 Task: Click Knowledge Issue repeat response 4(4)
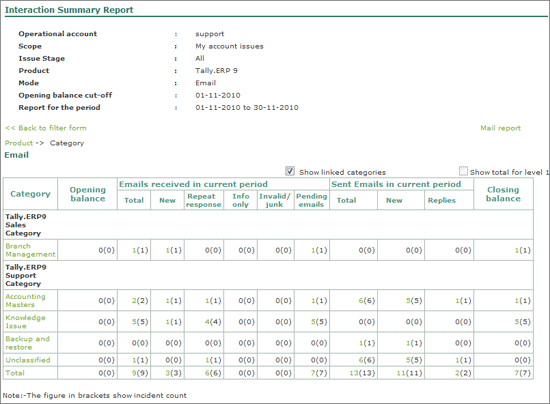click(x=213, y=322)
